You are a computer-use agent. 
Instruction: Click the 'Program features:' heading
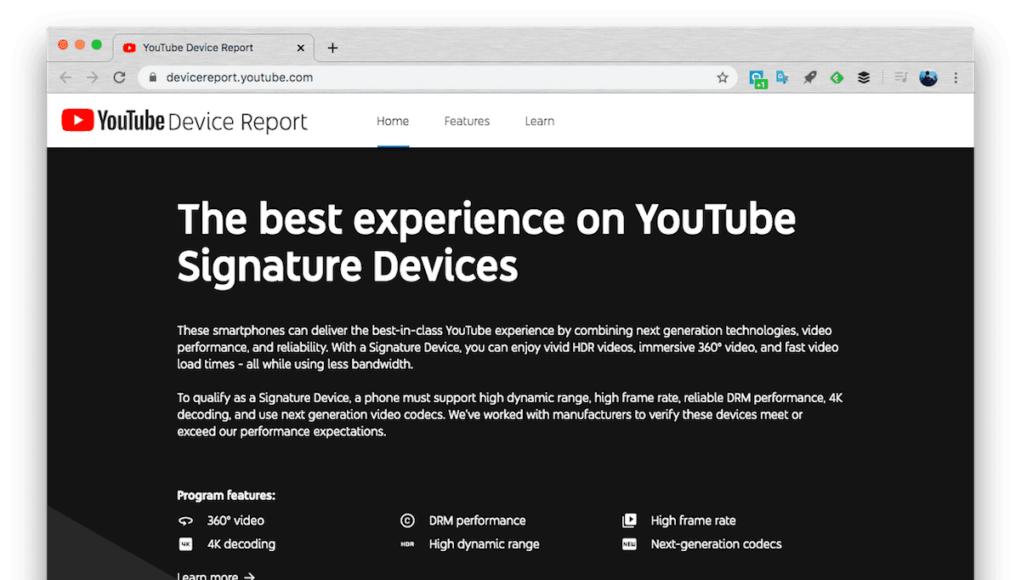226,495
